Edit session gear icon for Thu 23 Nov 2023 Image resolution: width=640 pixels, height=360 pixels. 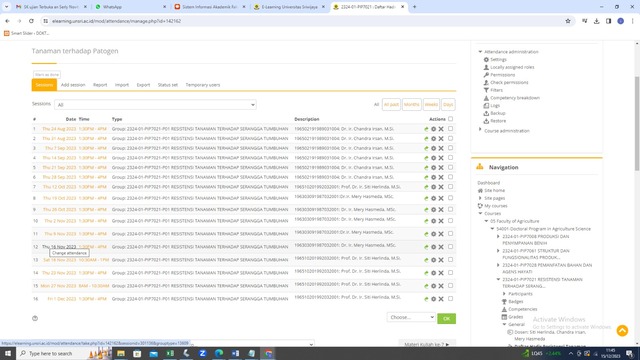pyautogui.click(x=433, y=273)
